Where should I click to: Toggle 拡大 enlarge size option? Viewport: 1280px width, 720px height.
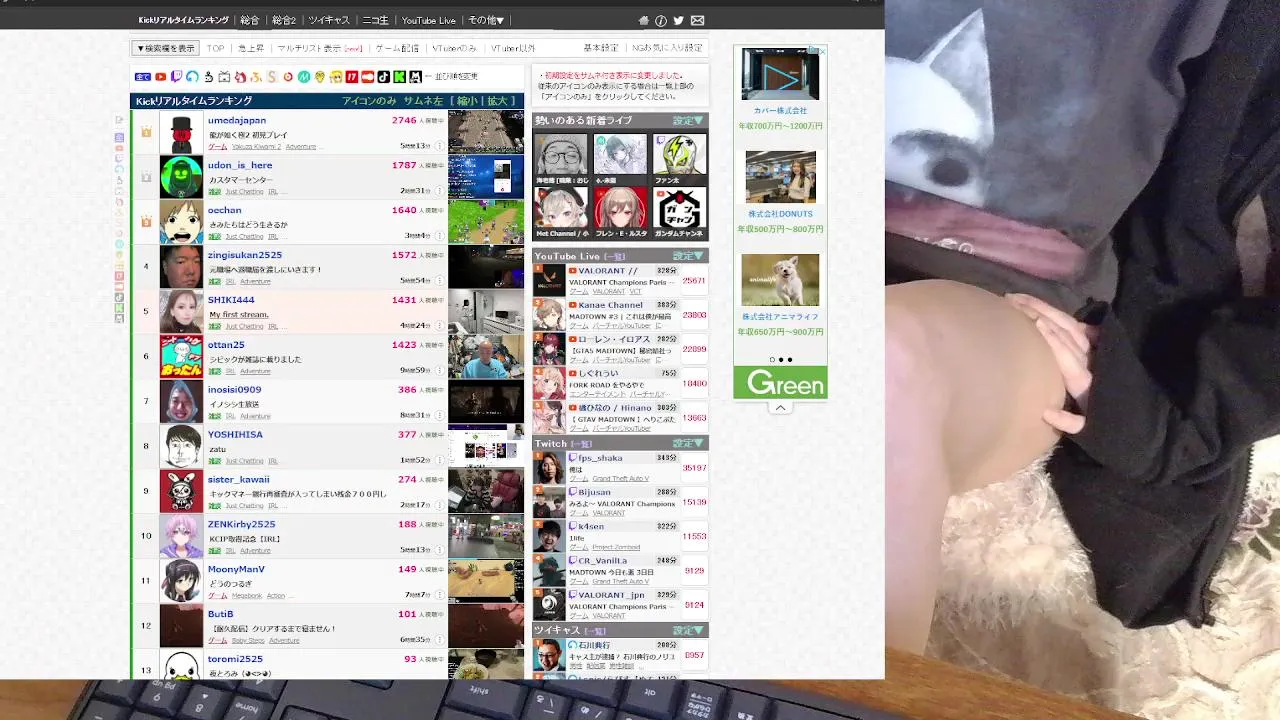[x=498, y=101]
